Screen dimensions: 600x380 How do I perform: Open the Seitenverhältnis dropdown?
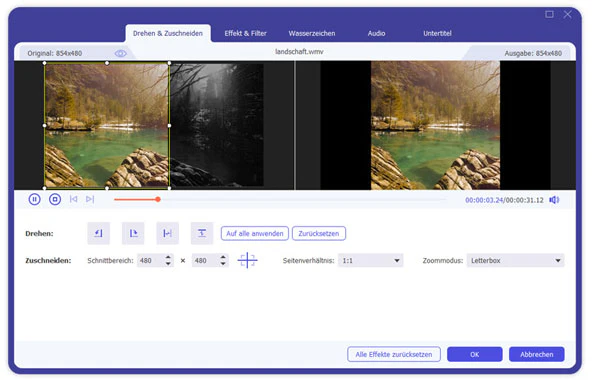click(370, 261)
